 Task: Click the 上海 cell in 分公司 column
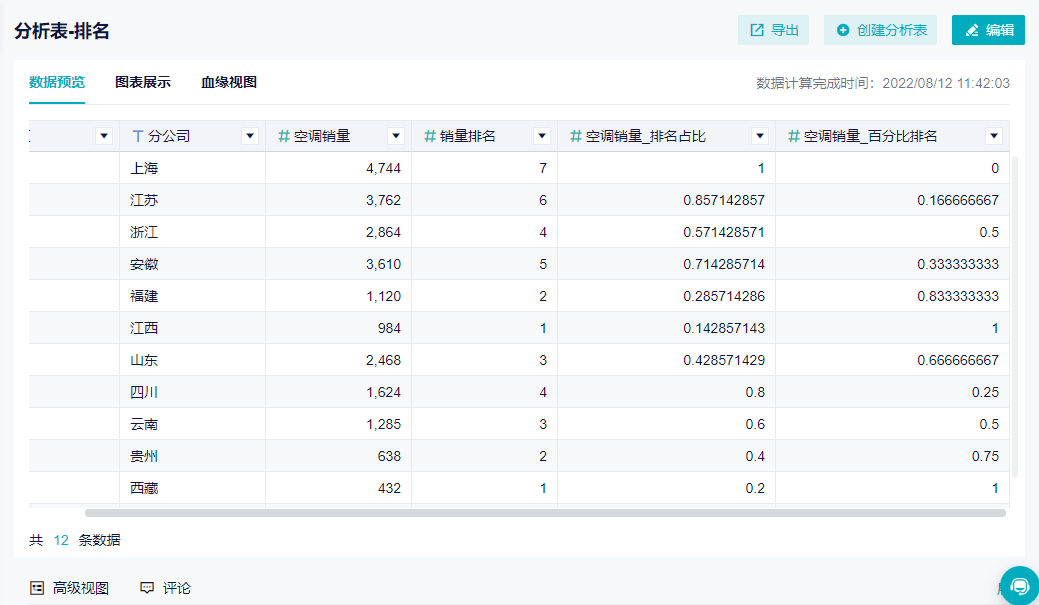(x=145, y=168)
